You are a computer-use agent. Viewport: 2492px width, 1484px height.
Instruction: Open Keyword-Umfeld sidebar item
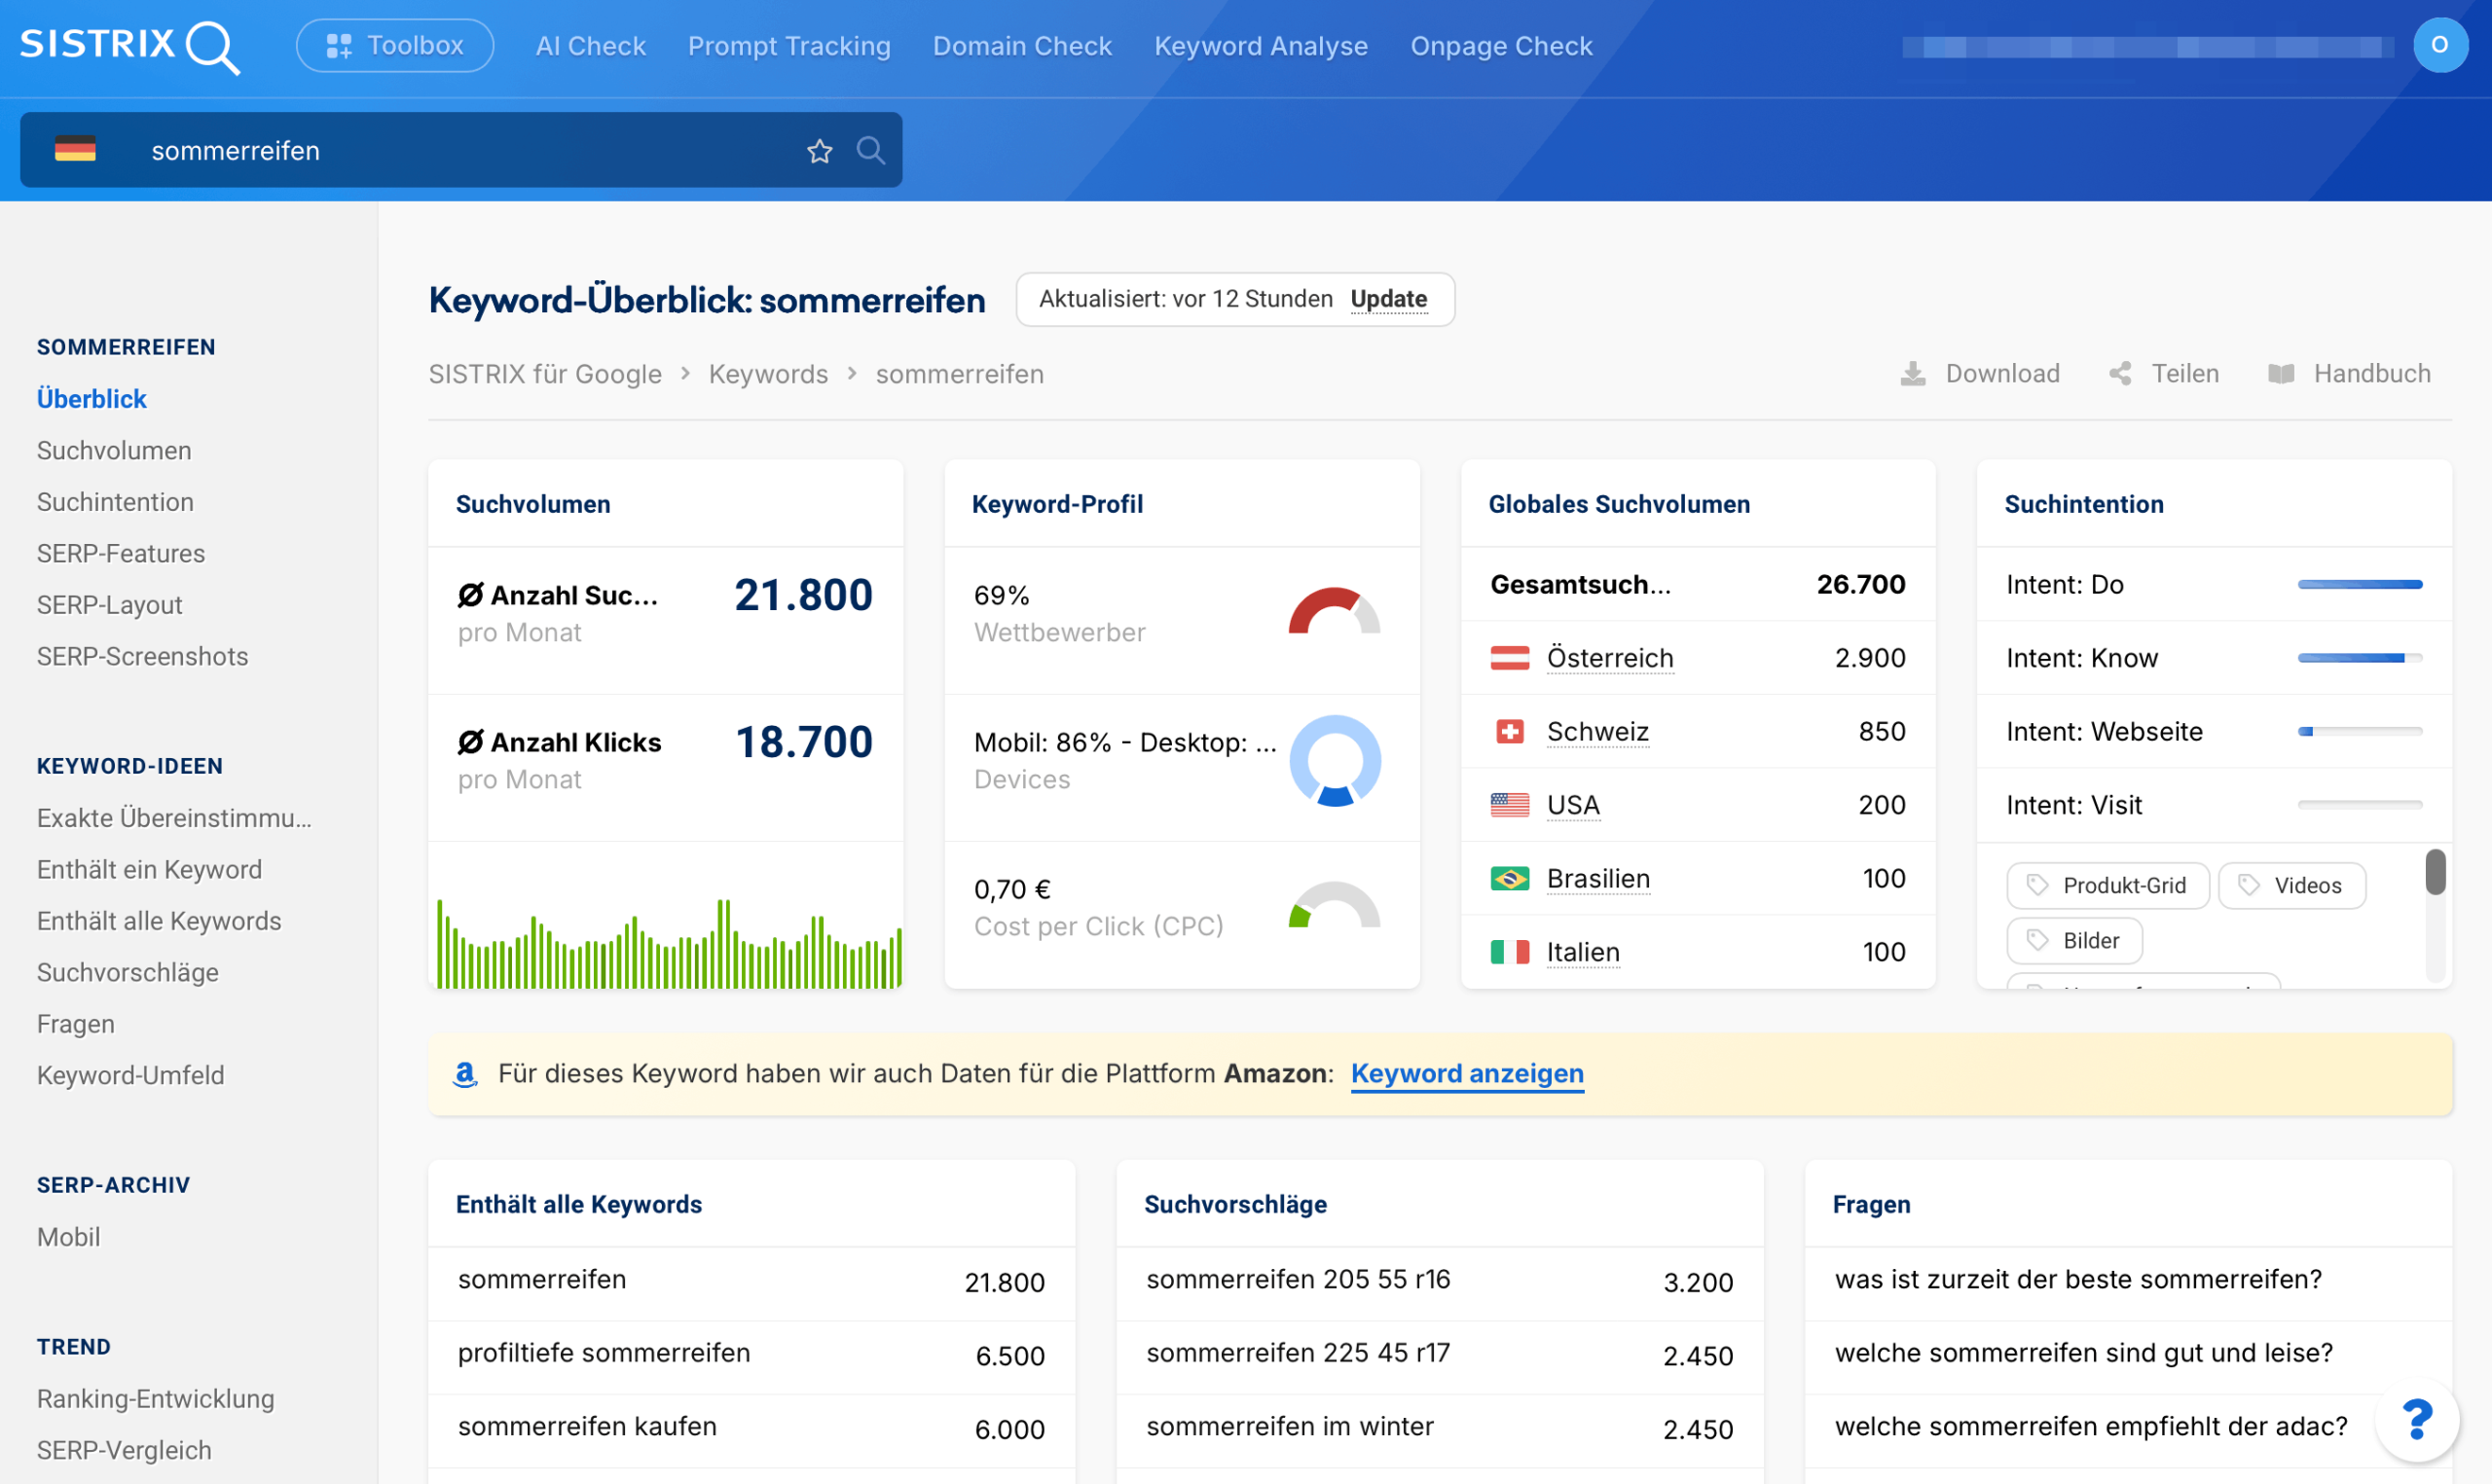131,1076
